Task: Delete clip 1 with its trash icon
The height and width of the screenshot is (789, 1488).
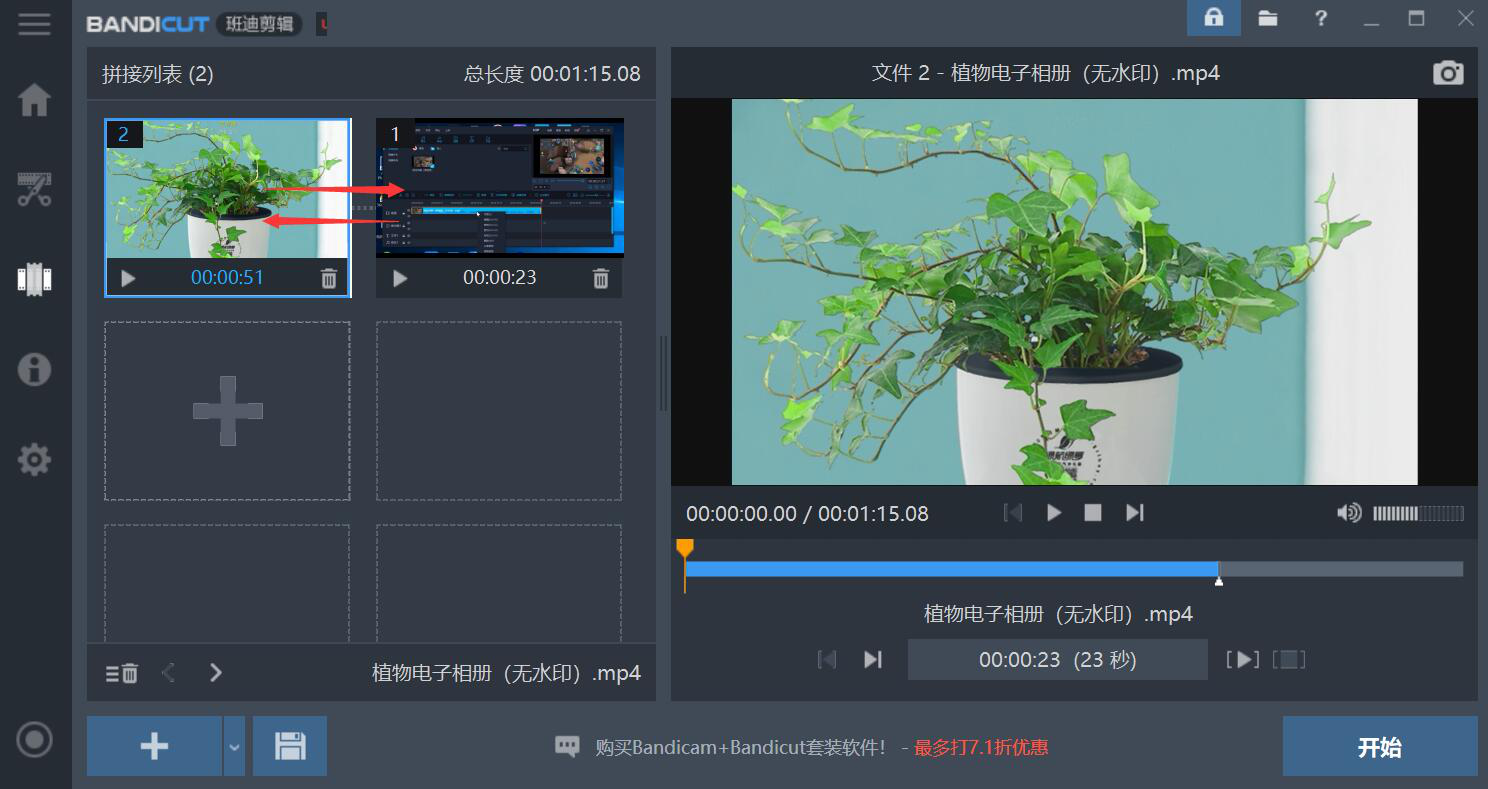Action: click(601, 278)
